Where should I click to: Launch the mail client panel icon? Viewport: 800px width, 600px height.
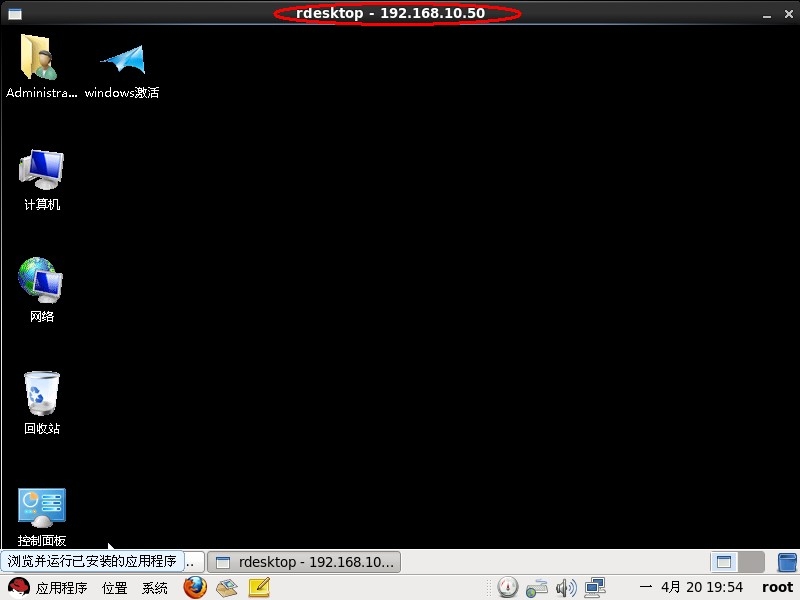227,588
